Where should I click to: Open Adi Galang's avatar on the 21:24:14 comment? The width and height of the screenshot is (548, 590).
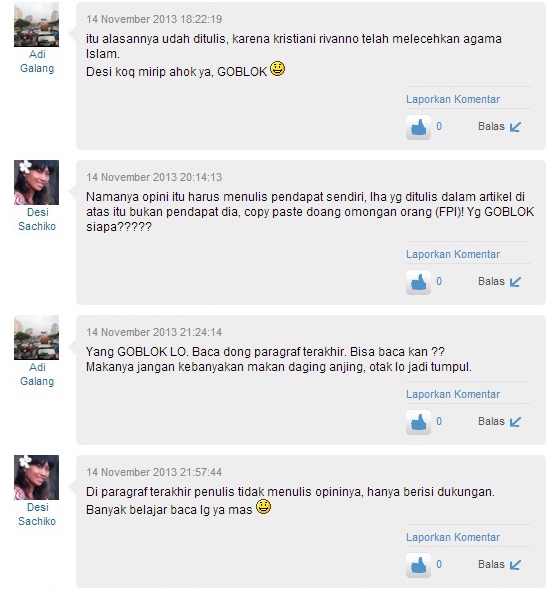[x=37, y=338]
